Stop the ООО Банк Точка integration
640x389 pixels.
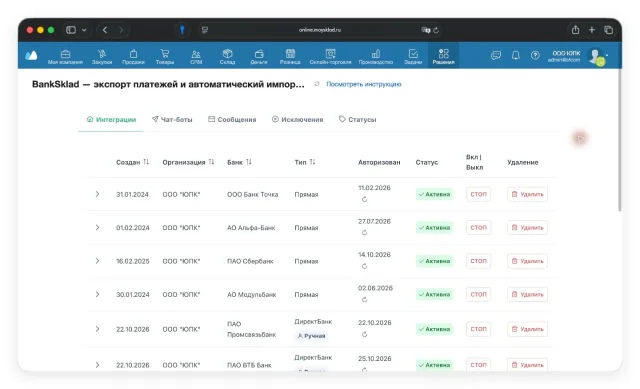tap(478, 194)
